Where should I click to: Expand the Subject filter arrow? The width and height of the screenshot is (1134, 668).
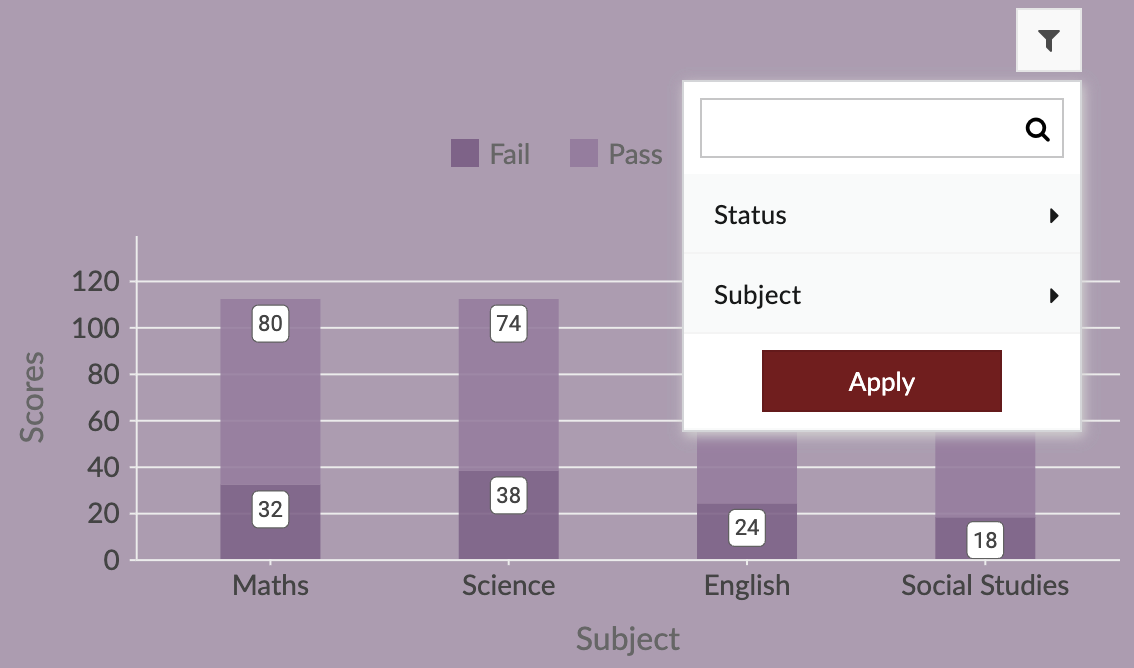1054,295
